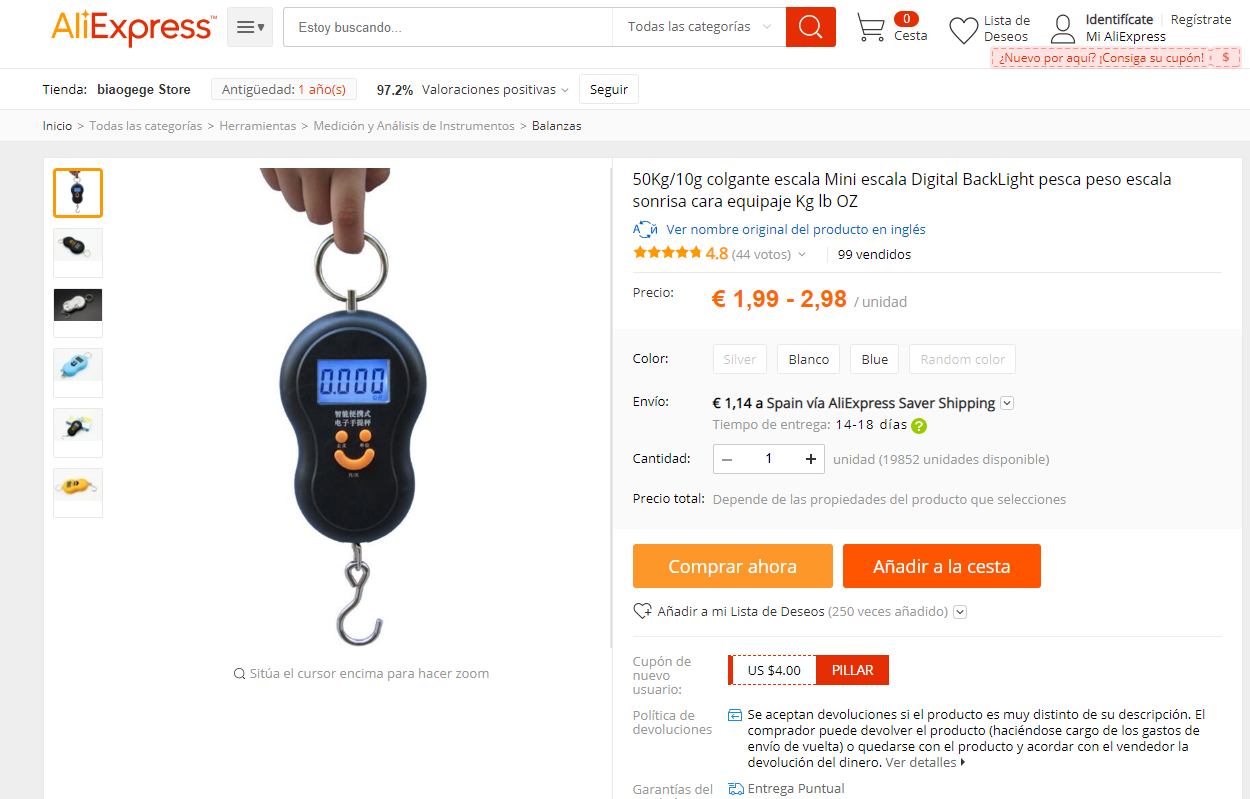Image resolution: width=1250 pixels, height=799 pixels.
Task: Open the Balanzas breadcrumb item
Action: (556, 126)
